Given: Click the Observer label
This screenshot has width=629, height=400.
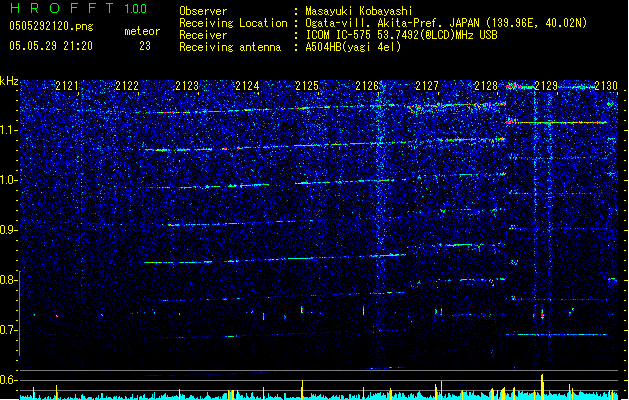Looking at the screenshot, I should (203, 11).
